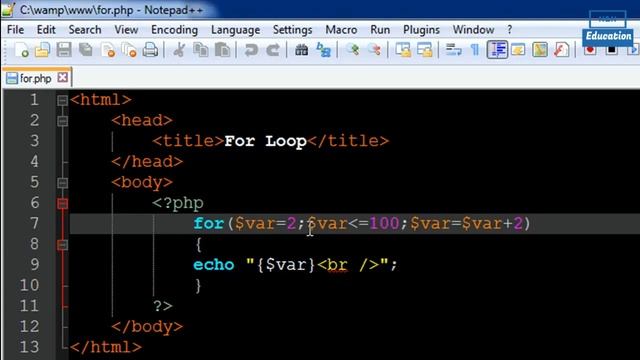The height and width of the screenshot is (360, 640).
Task: Open the Replace dialog icon
Action: (x=323, y=50)
